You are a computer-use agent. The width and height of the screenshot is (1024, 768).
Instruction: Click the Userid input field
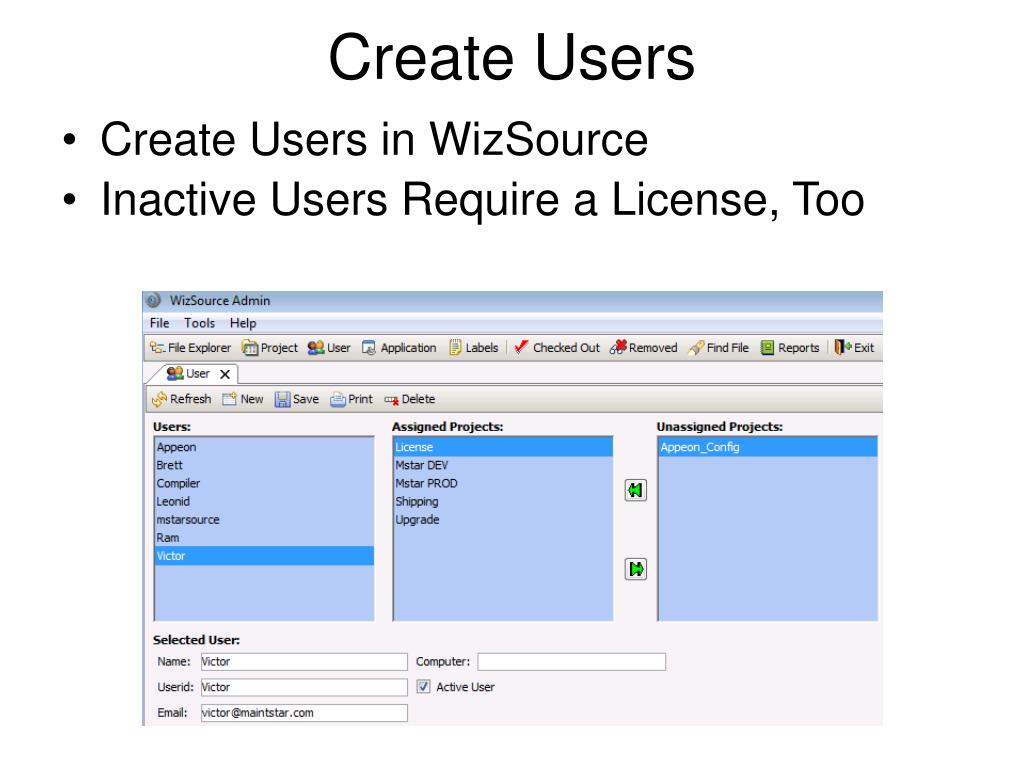tap(304, 687)
